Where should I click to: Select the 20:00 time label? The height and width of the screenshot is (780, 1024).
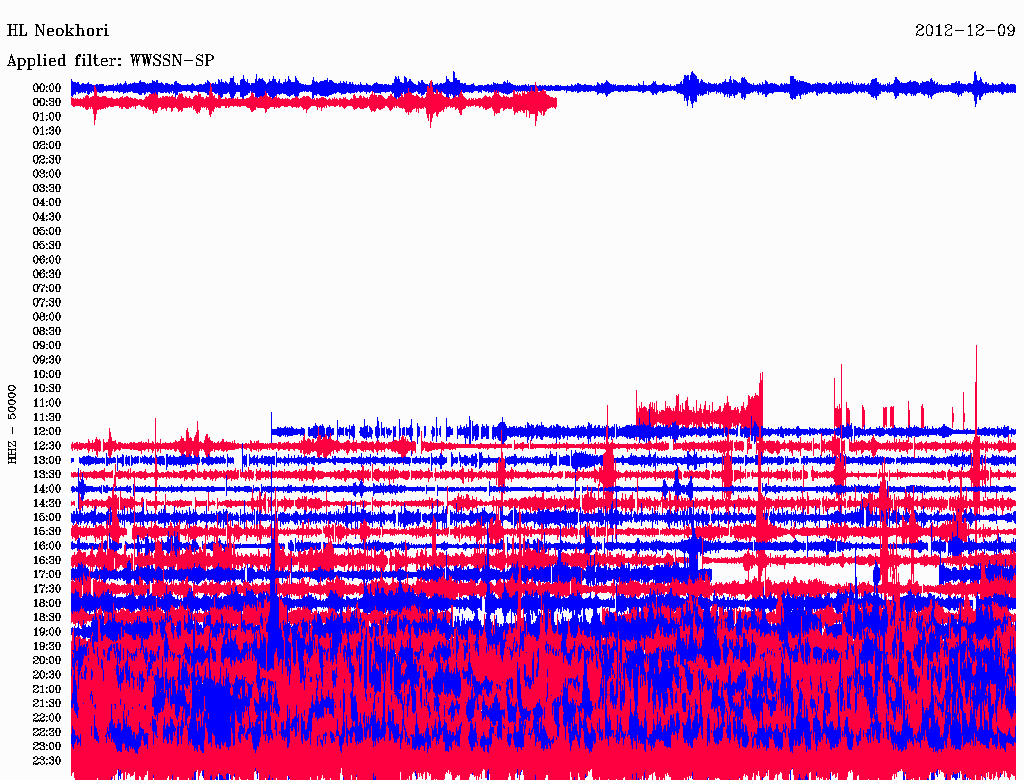click(47, 660)
